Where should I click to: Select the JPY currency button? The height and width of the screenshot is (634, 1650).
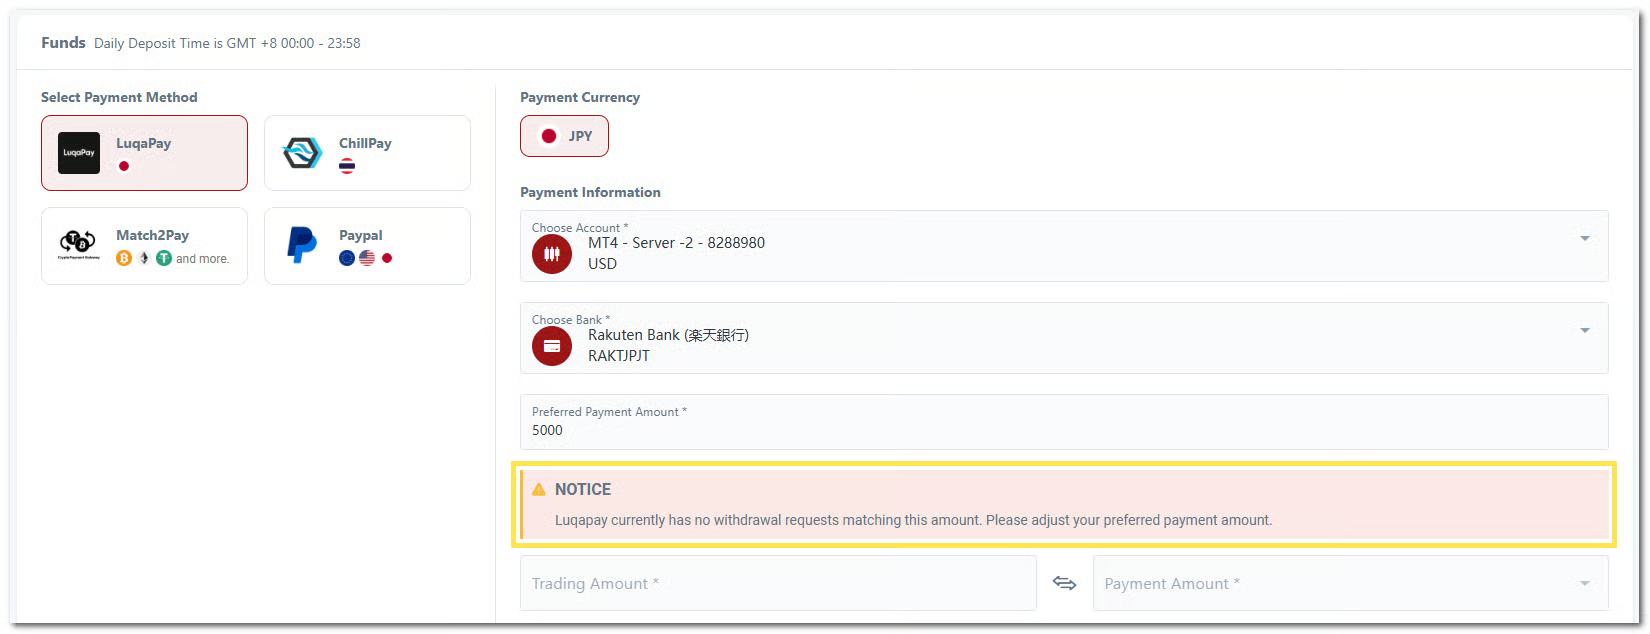(564, 136)
